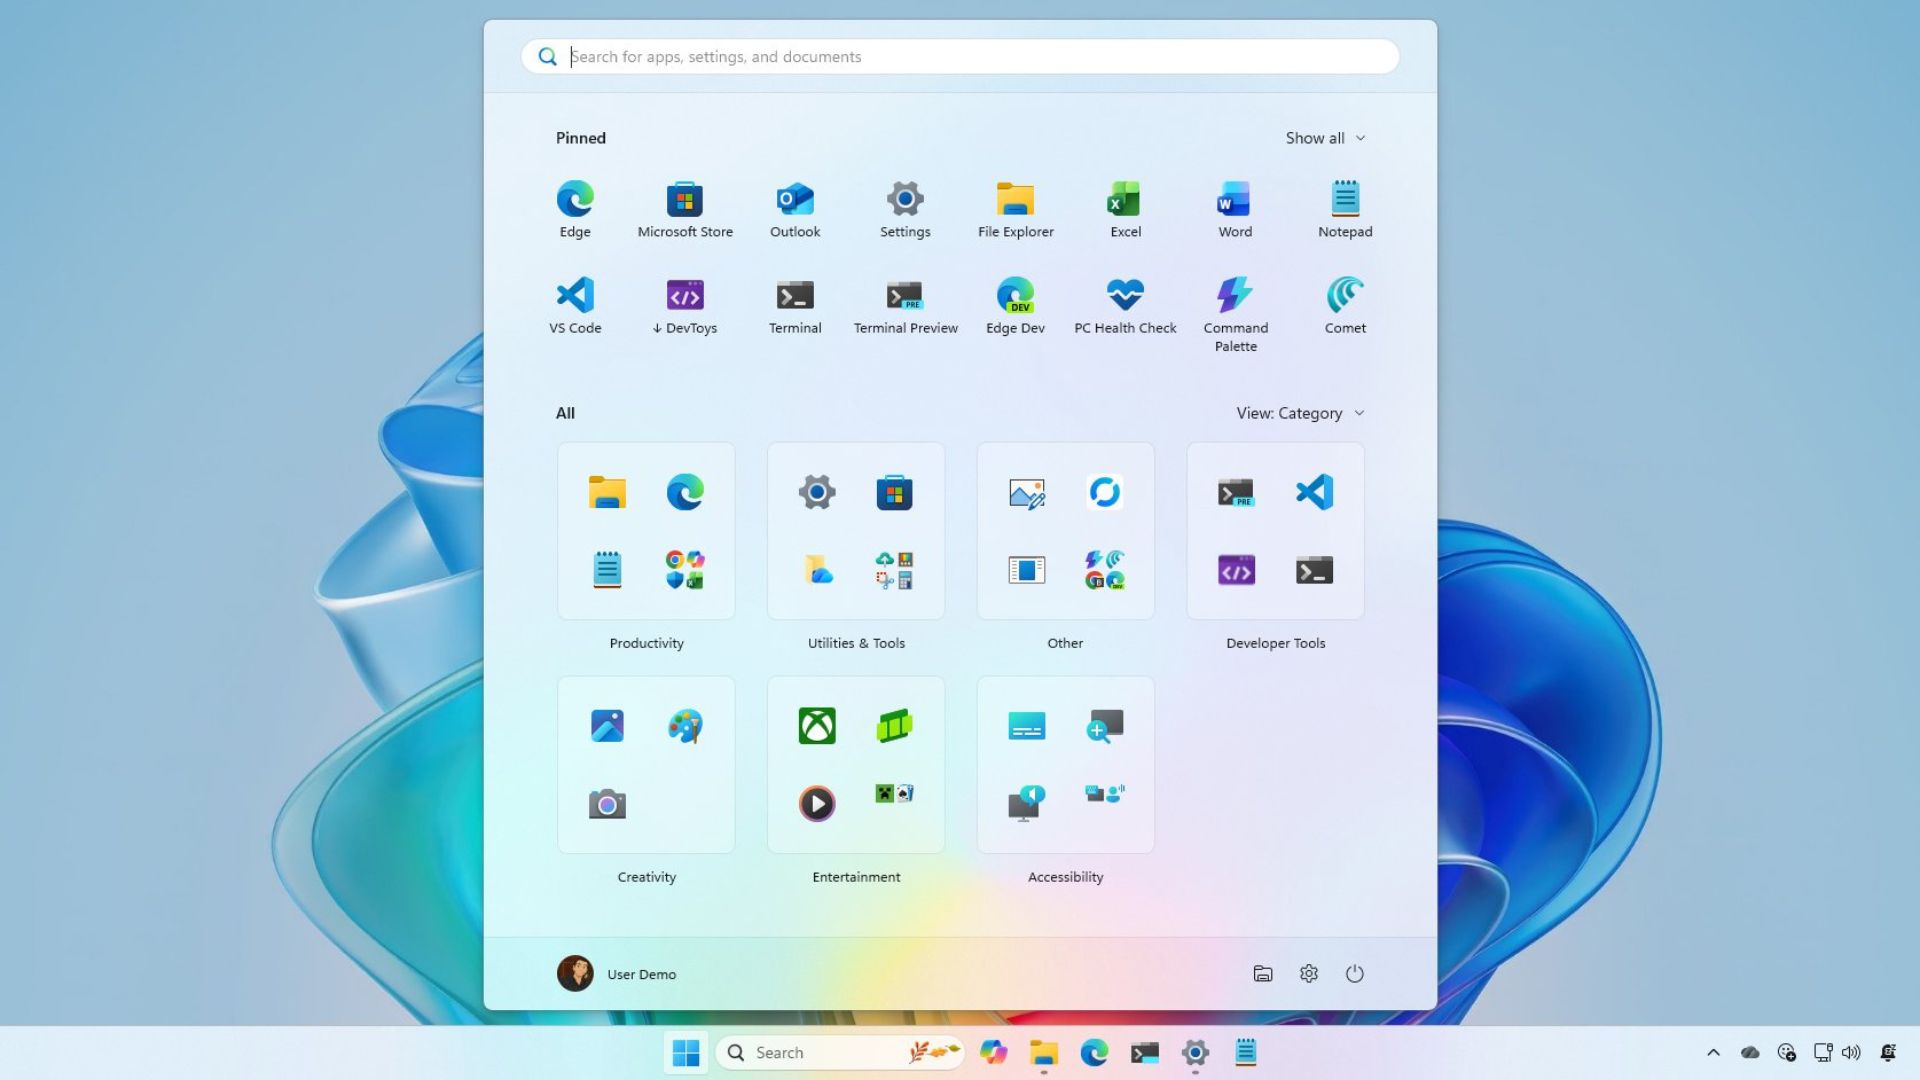The image size is (1920, 1080).
Task: Open the View: Category dropdown
Action: (1299, 413)
